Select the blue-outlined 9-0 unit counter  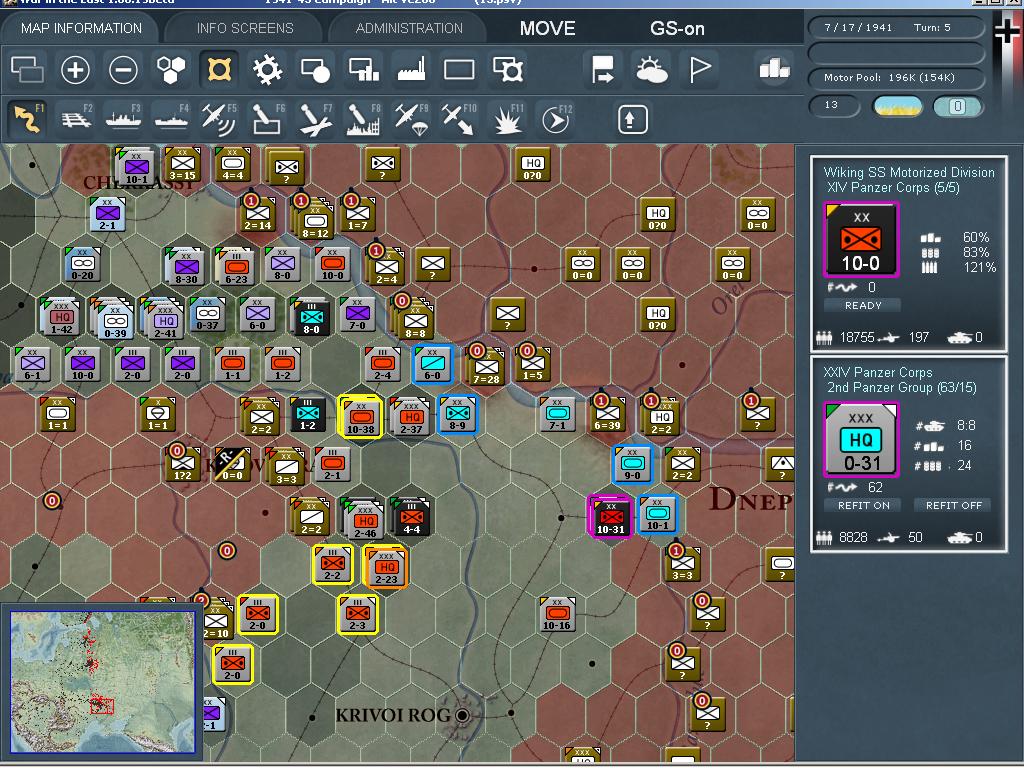click(632, 464)
